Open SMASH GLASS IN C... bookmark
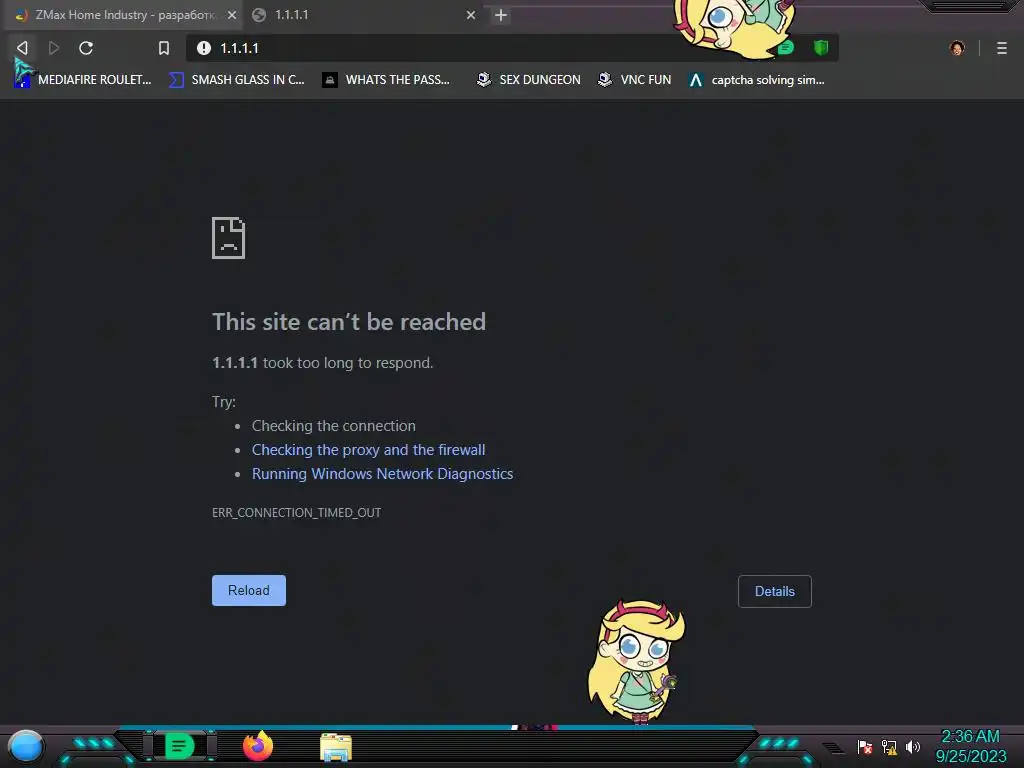 click(x=237, y=80)
